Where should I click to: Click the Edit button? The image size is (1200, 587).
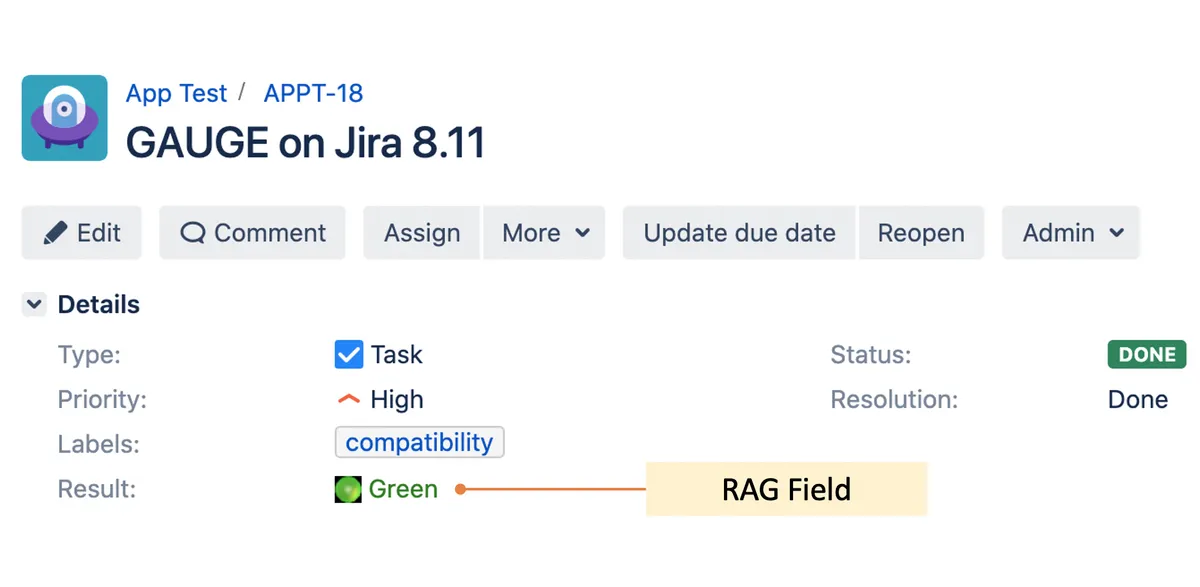pyautogui.click(x=82, y=233)
